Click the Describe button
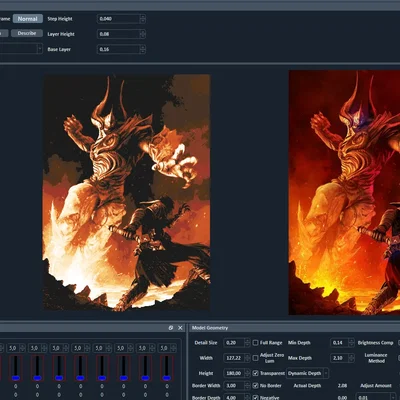Image resolution: width=400 pixels, height=400 pixels. click(27, 33)
